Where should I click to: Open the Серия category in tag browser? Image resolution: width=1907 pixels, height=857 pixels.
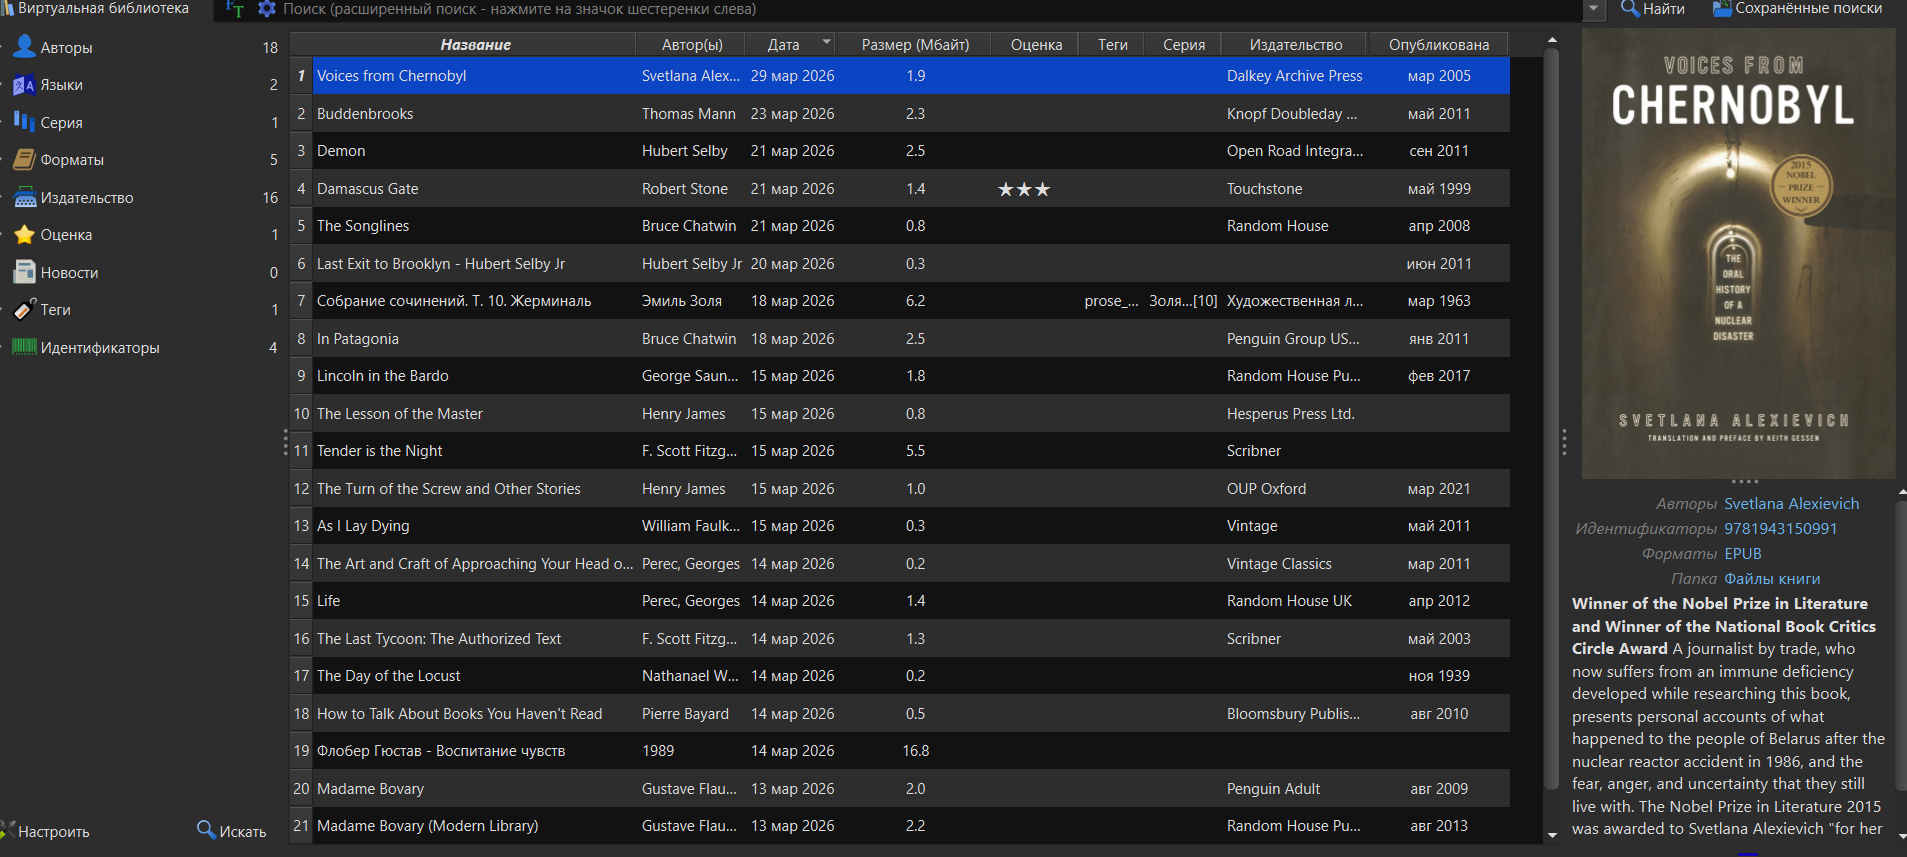click(x=61, y=122)
